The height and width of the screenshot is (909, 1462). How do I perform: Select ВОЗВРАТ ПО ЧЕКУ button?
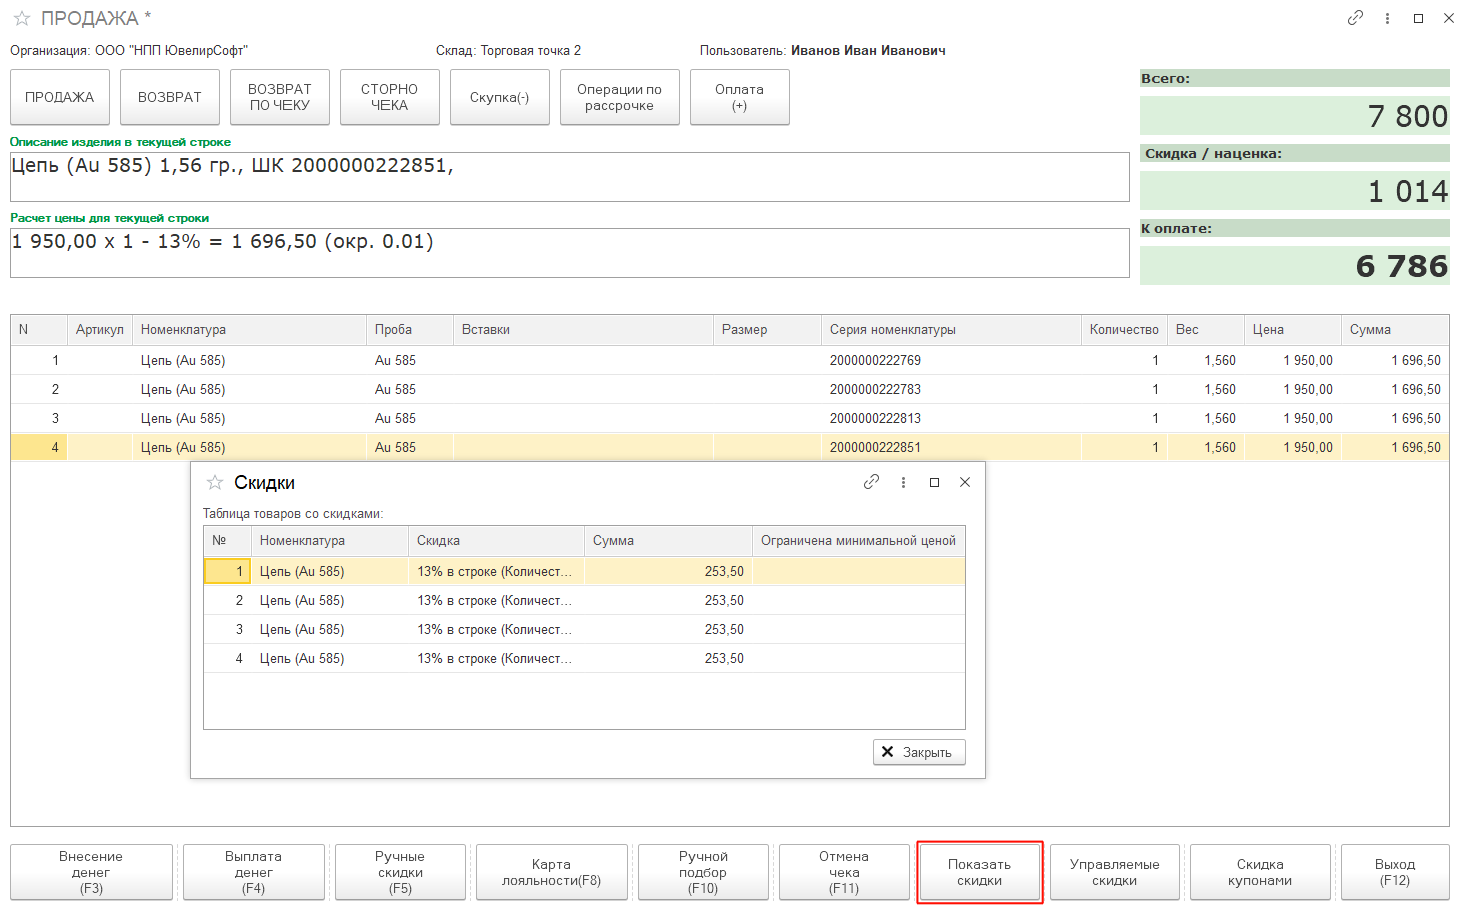[280, 97]
